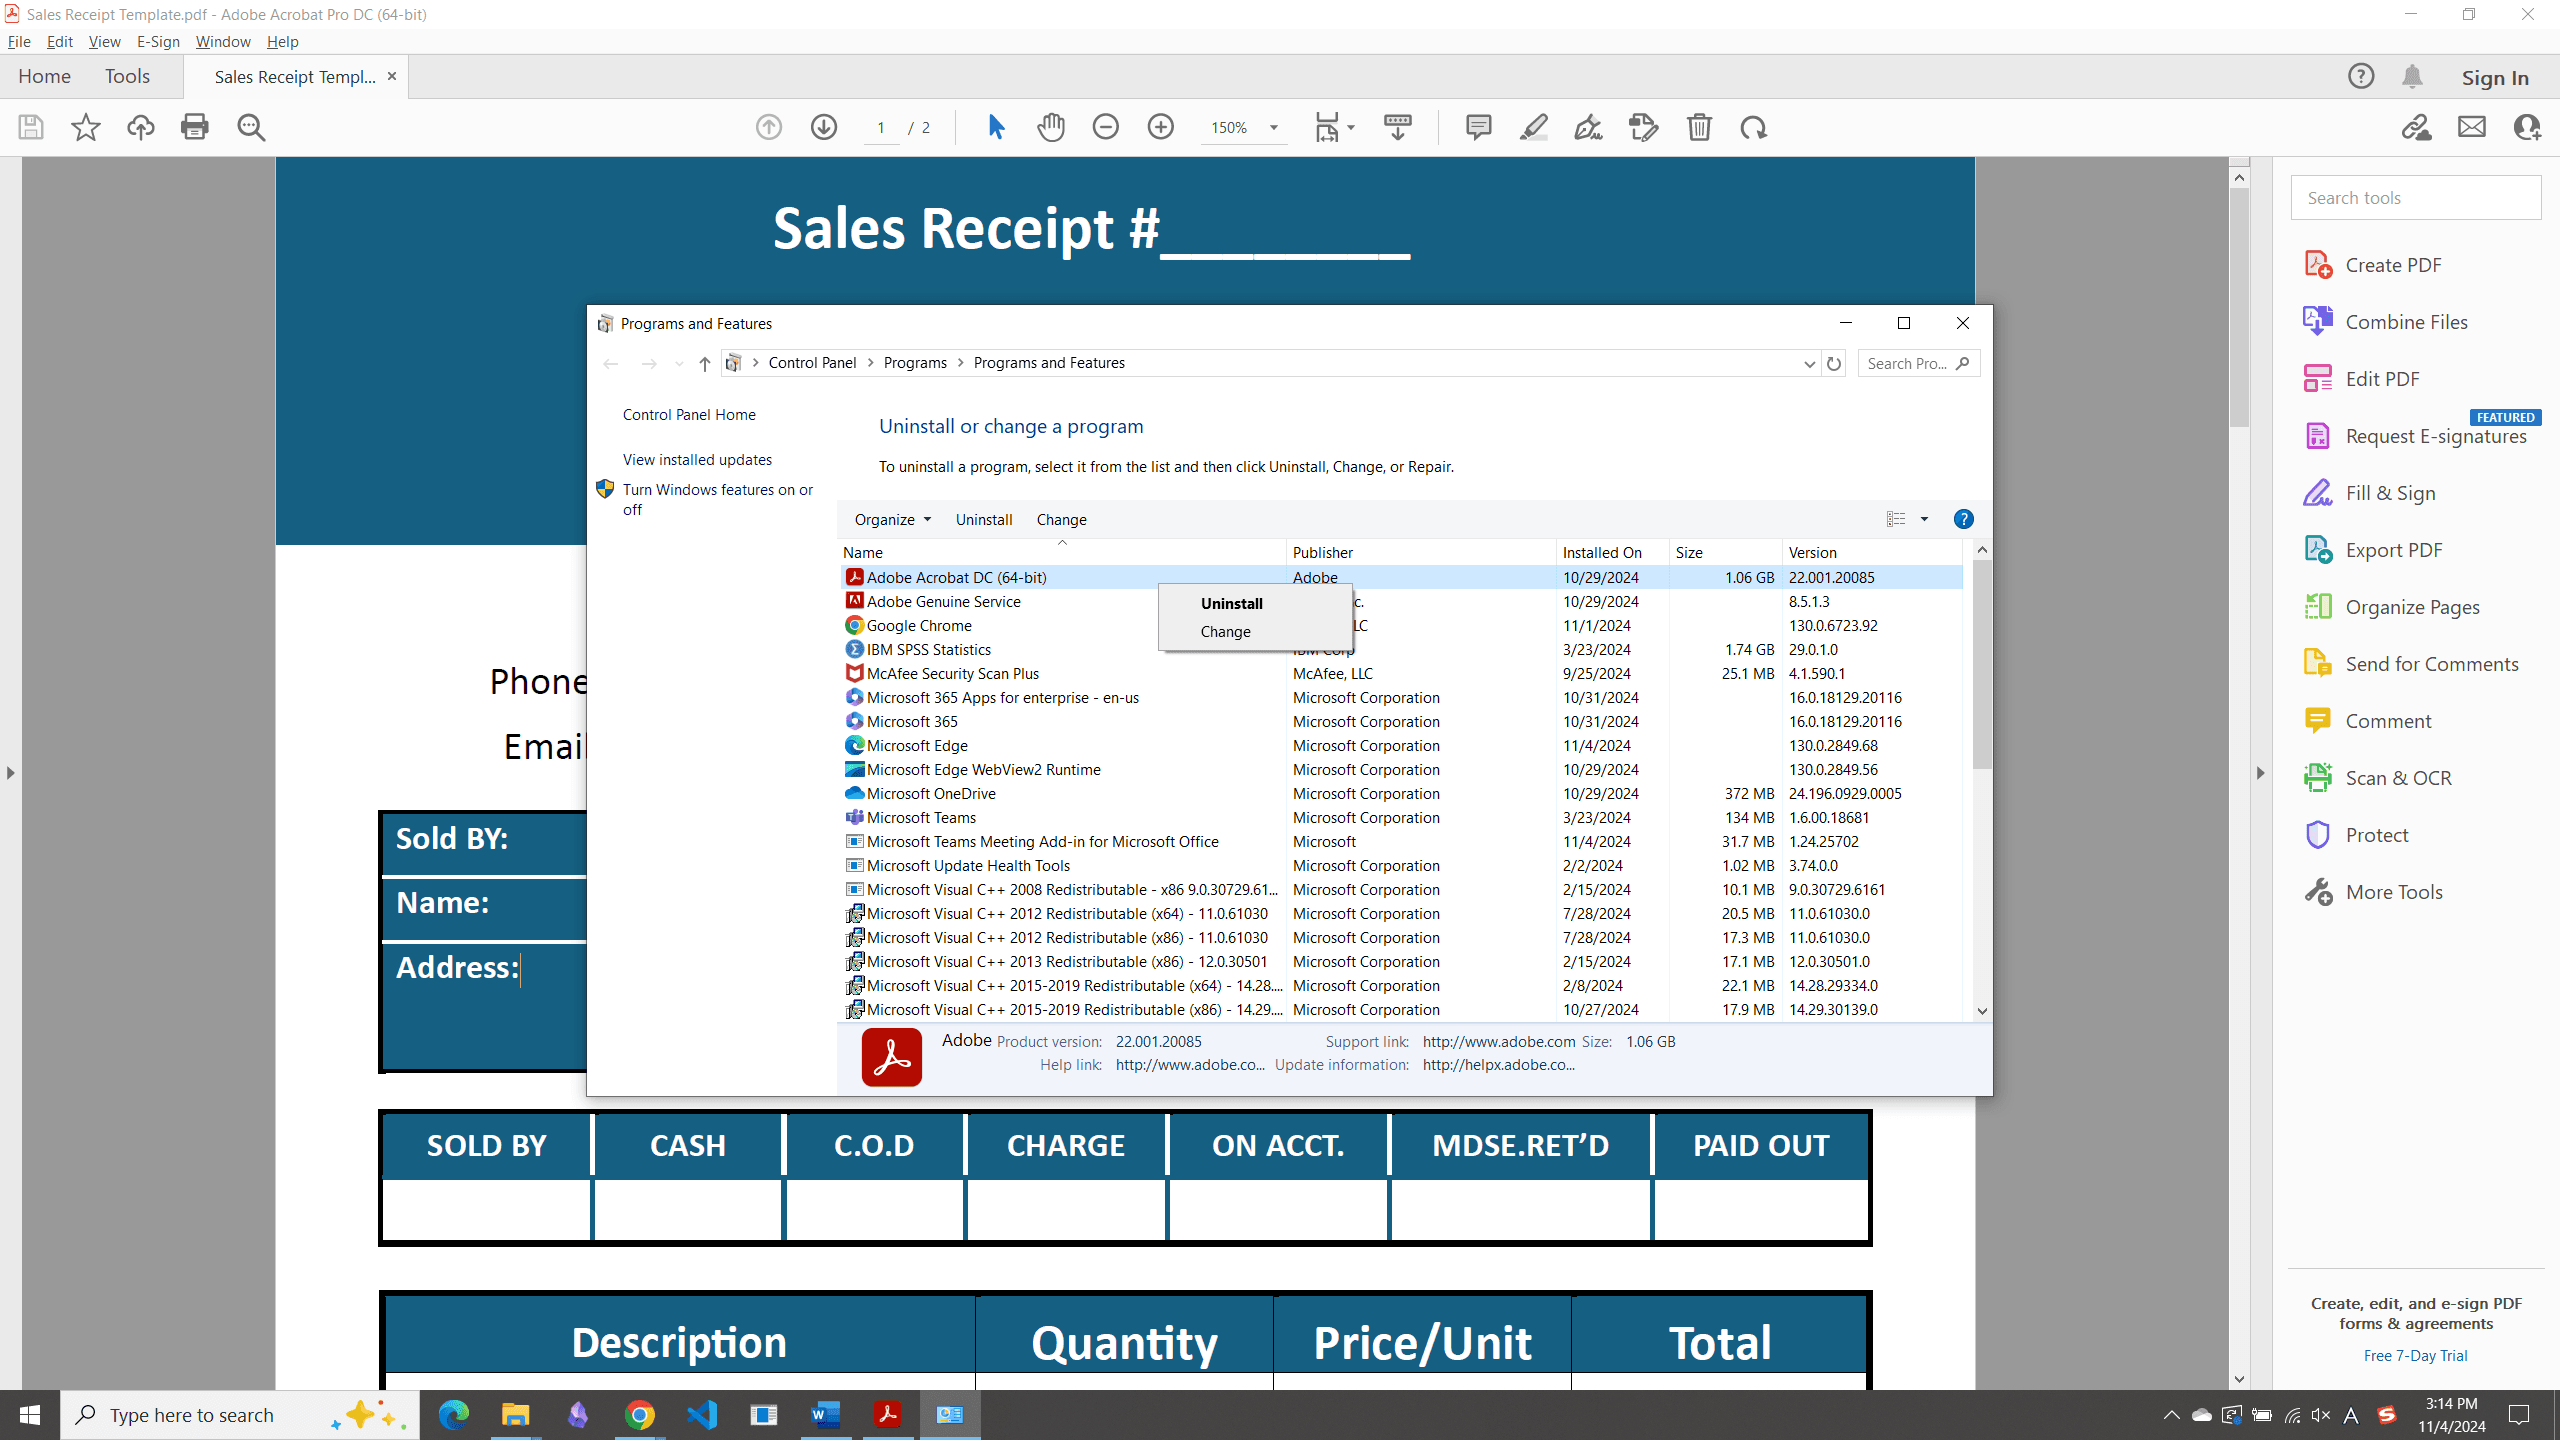This screenshot has height=1440, width=2560.
Task: Open Turn Windows features on or off
Action: [x=718, y=499]
